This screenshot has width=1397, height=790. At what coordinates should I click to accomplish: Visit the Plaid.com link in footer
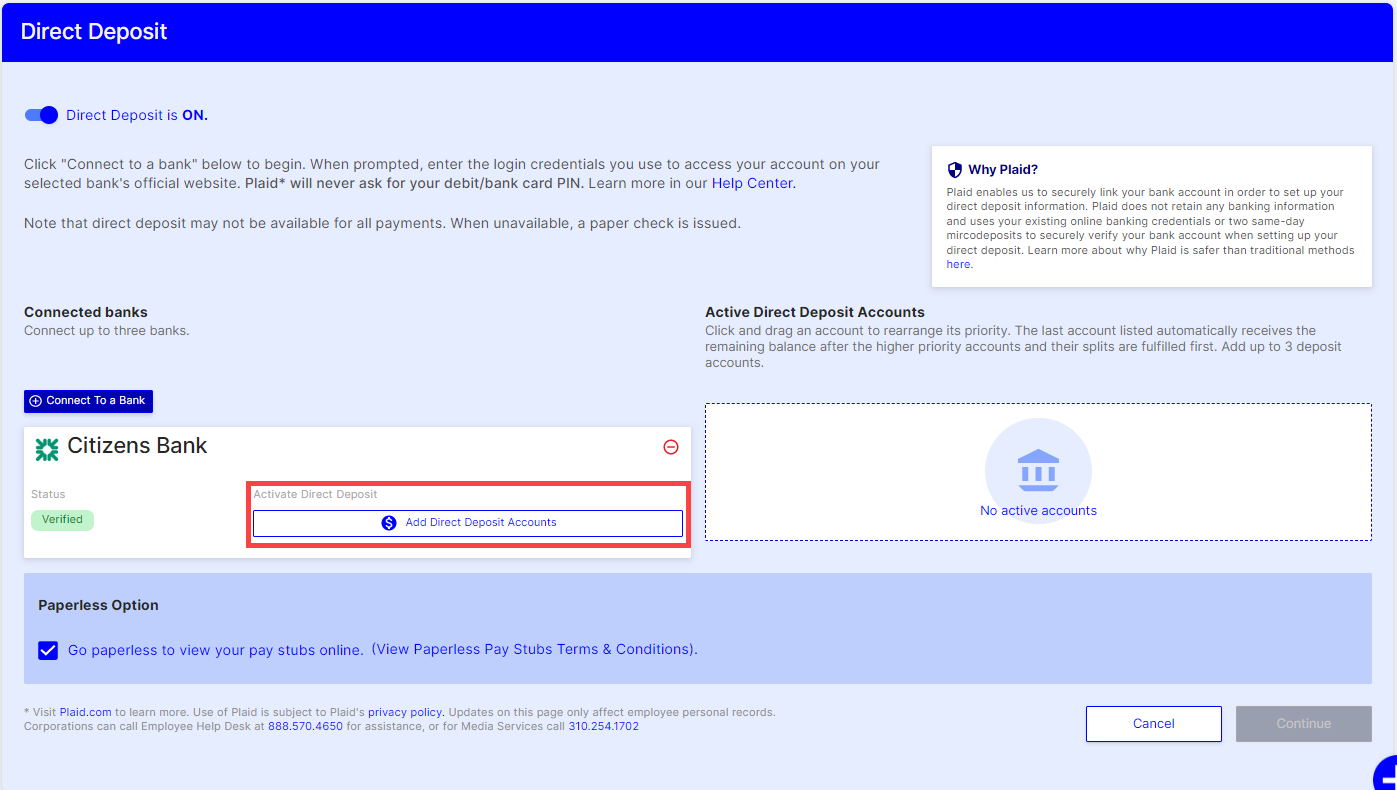85,712
